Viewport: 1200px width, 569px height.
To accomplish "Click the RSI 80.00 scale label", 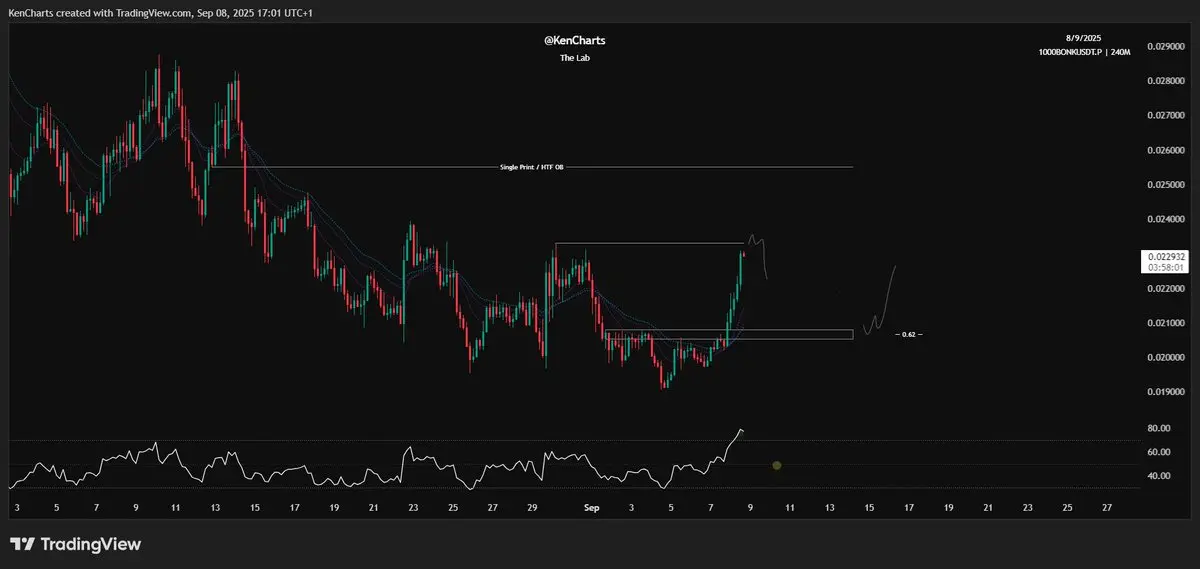I will [1159, 428].
